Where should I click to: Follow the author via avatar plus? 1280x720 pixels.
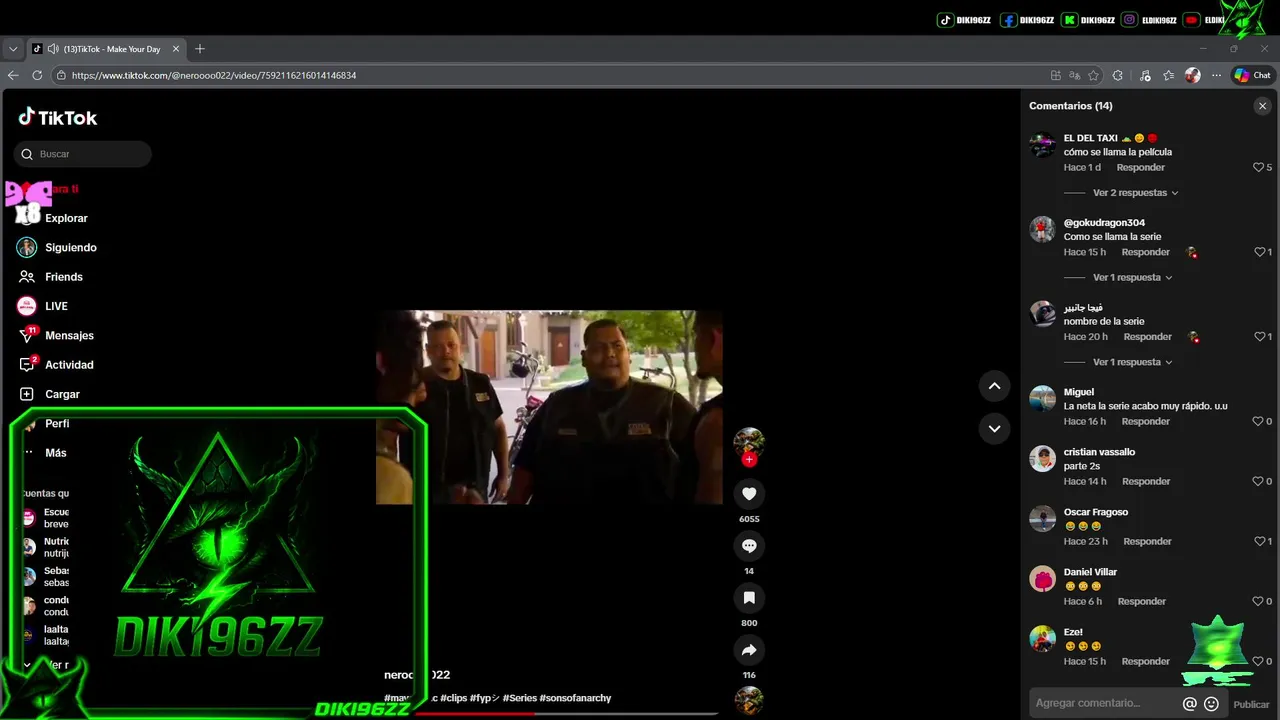(x=749, y=460)
